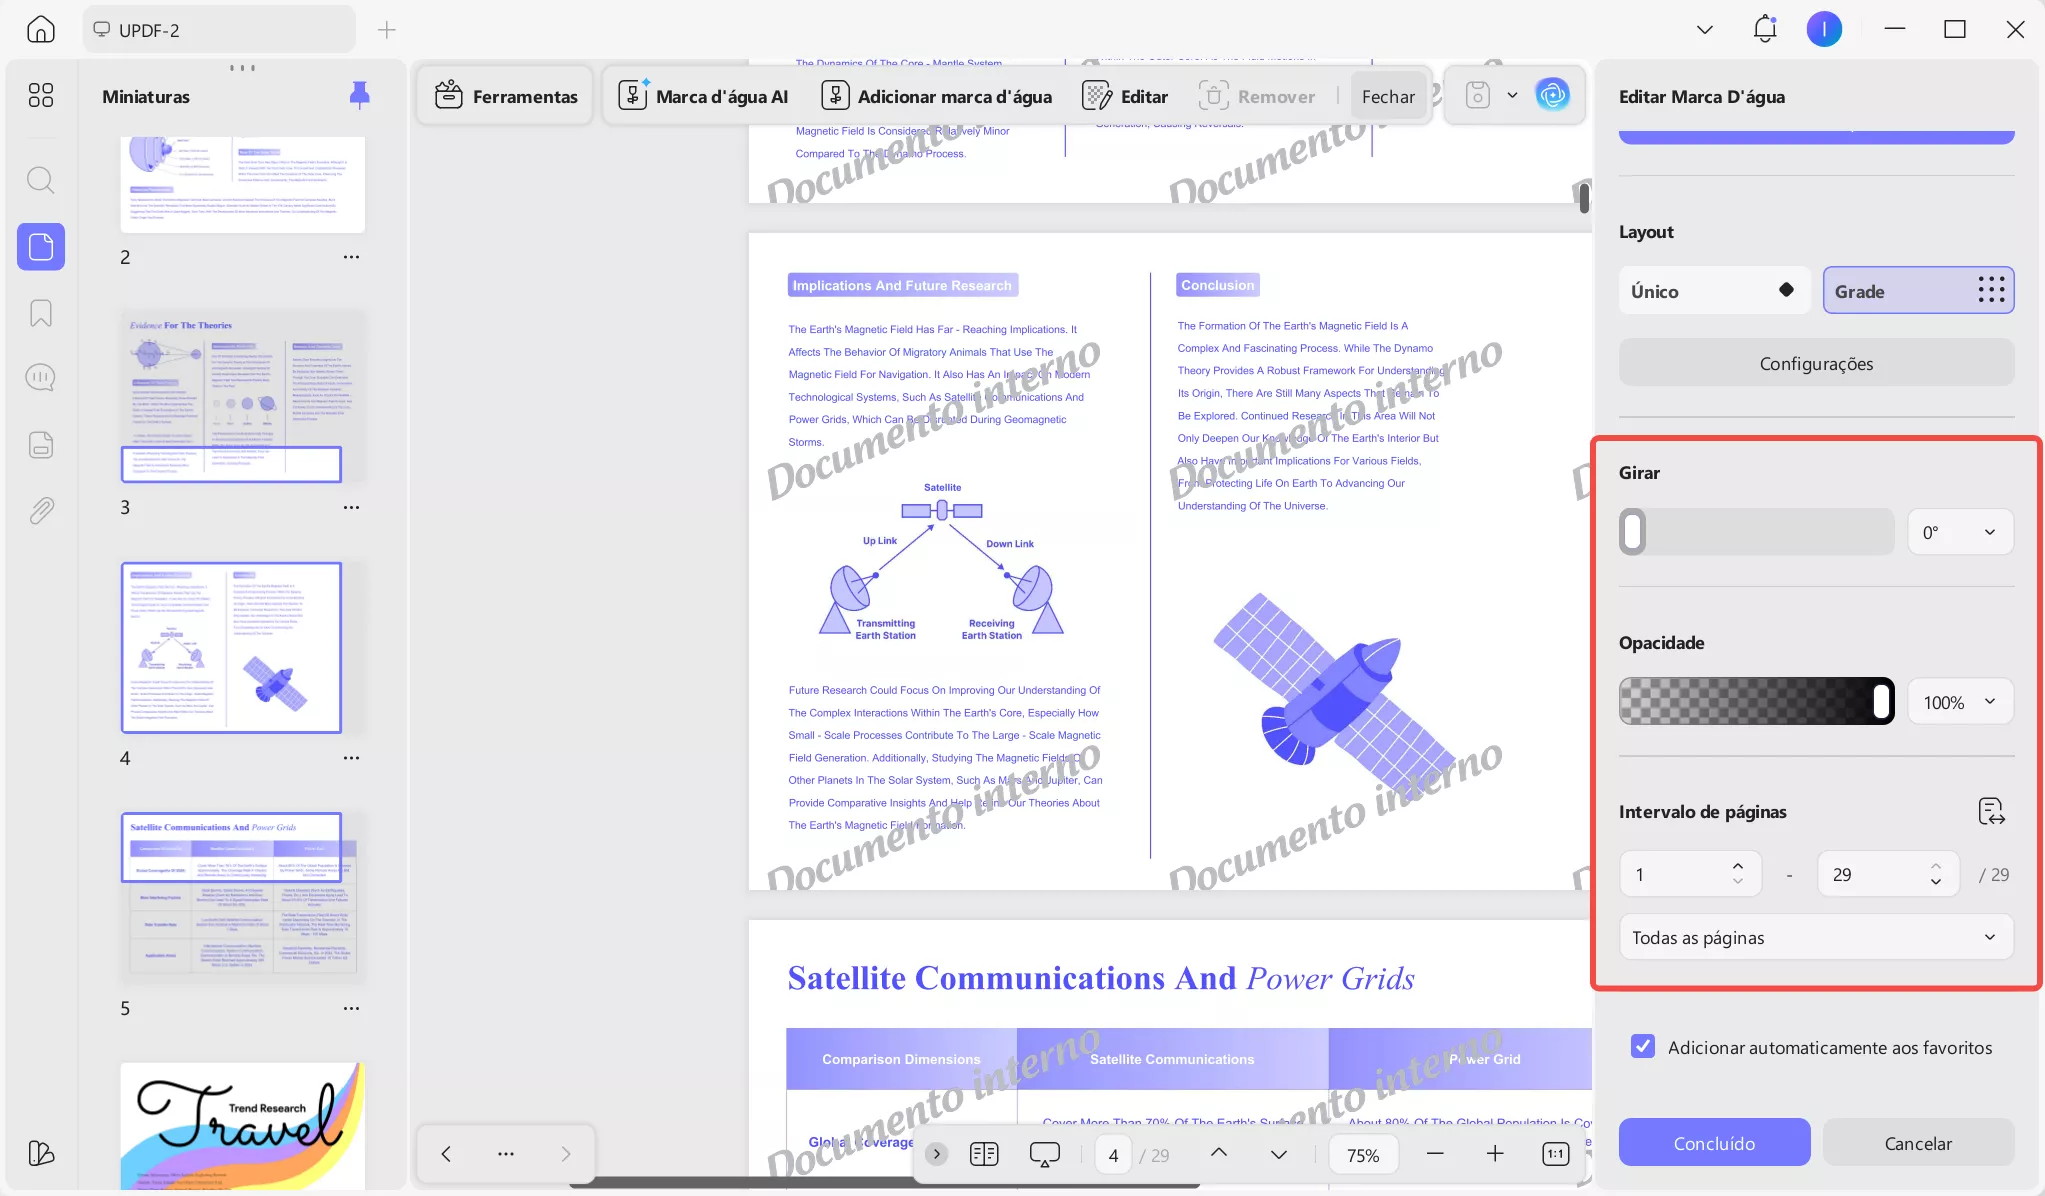Open the Adicionar marca d'água menu
The width and height of the screenshot is (2045, 1196).
(x=936, y=96)
